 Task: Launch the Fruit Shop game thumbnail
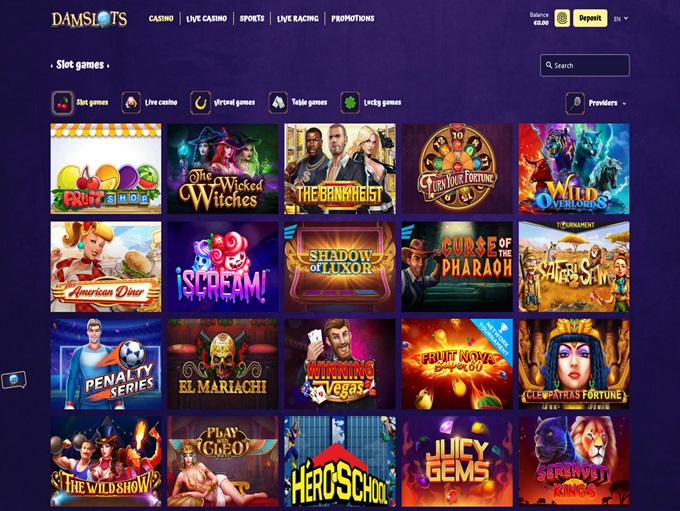click(x=106, y=169)
